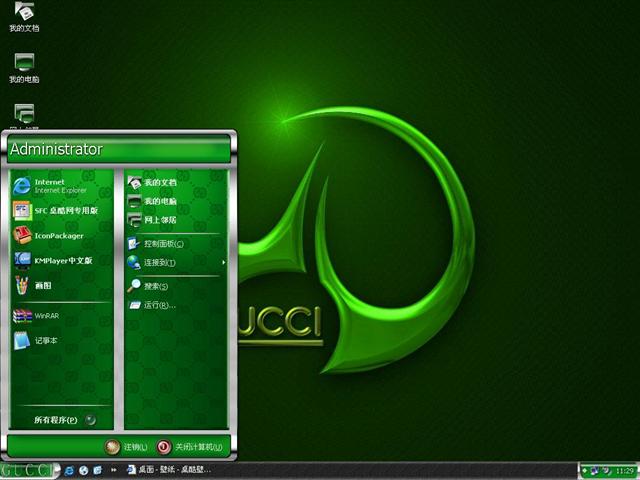
Task: Click the second quick launch globe icon
Action: (84, 471)
